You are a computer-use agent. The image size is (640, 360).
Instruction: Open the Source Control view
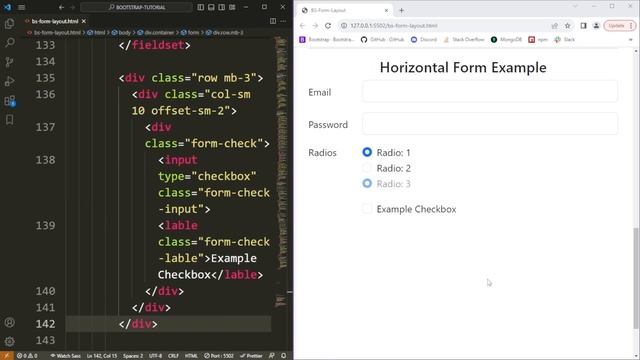[9, 62]
